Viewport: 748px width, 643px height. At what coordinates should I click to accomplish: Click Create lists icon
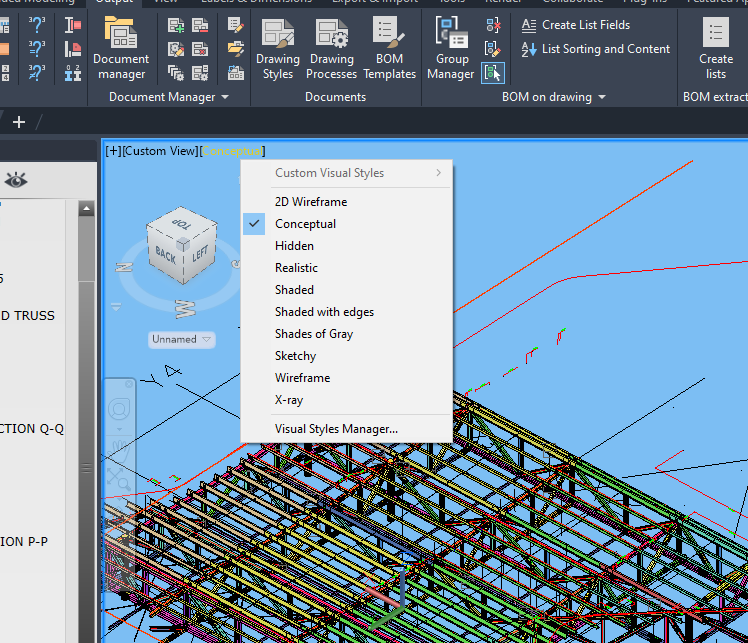716,48
